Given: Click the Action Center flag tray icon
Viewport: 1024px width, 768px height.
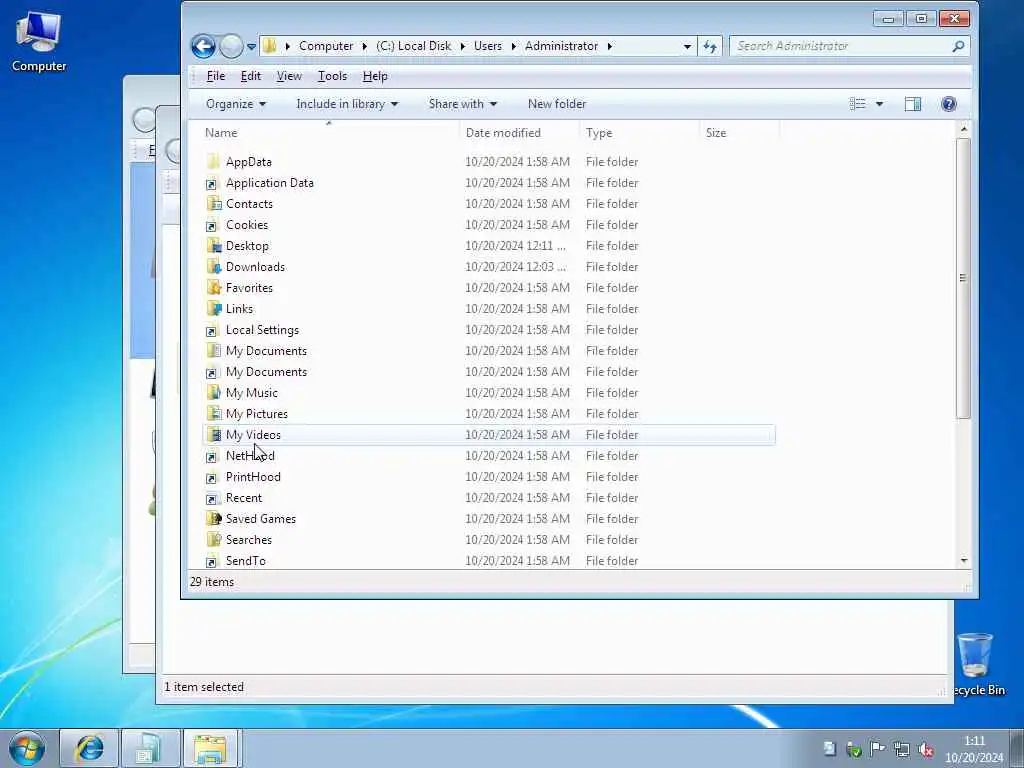Looking at the screenshot, I should click(x=878, y=749).
